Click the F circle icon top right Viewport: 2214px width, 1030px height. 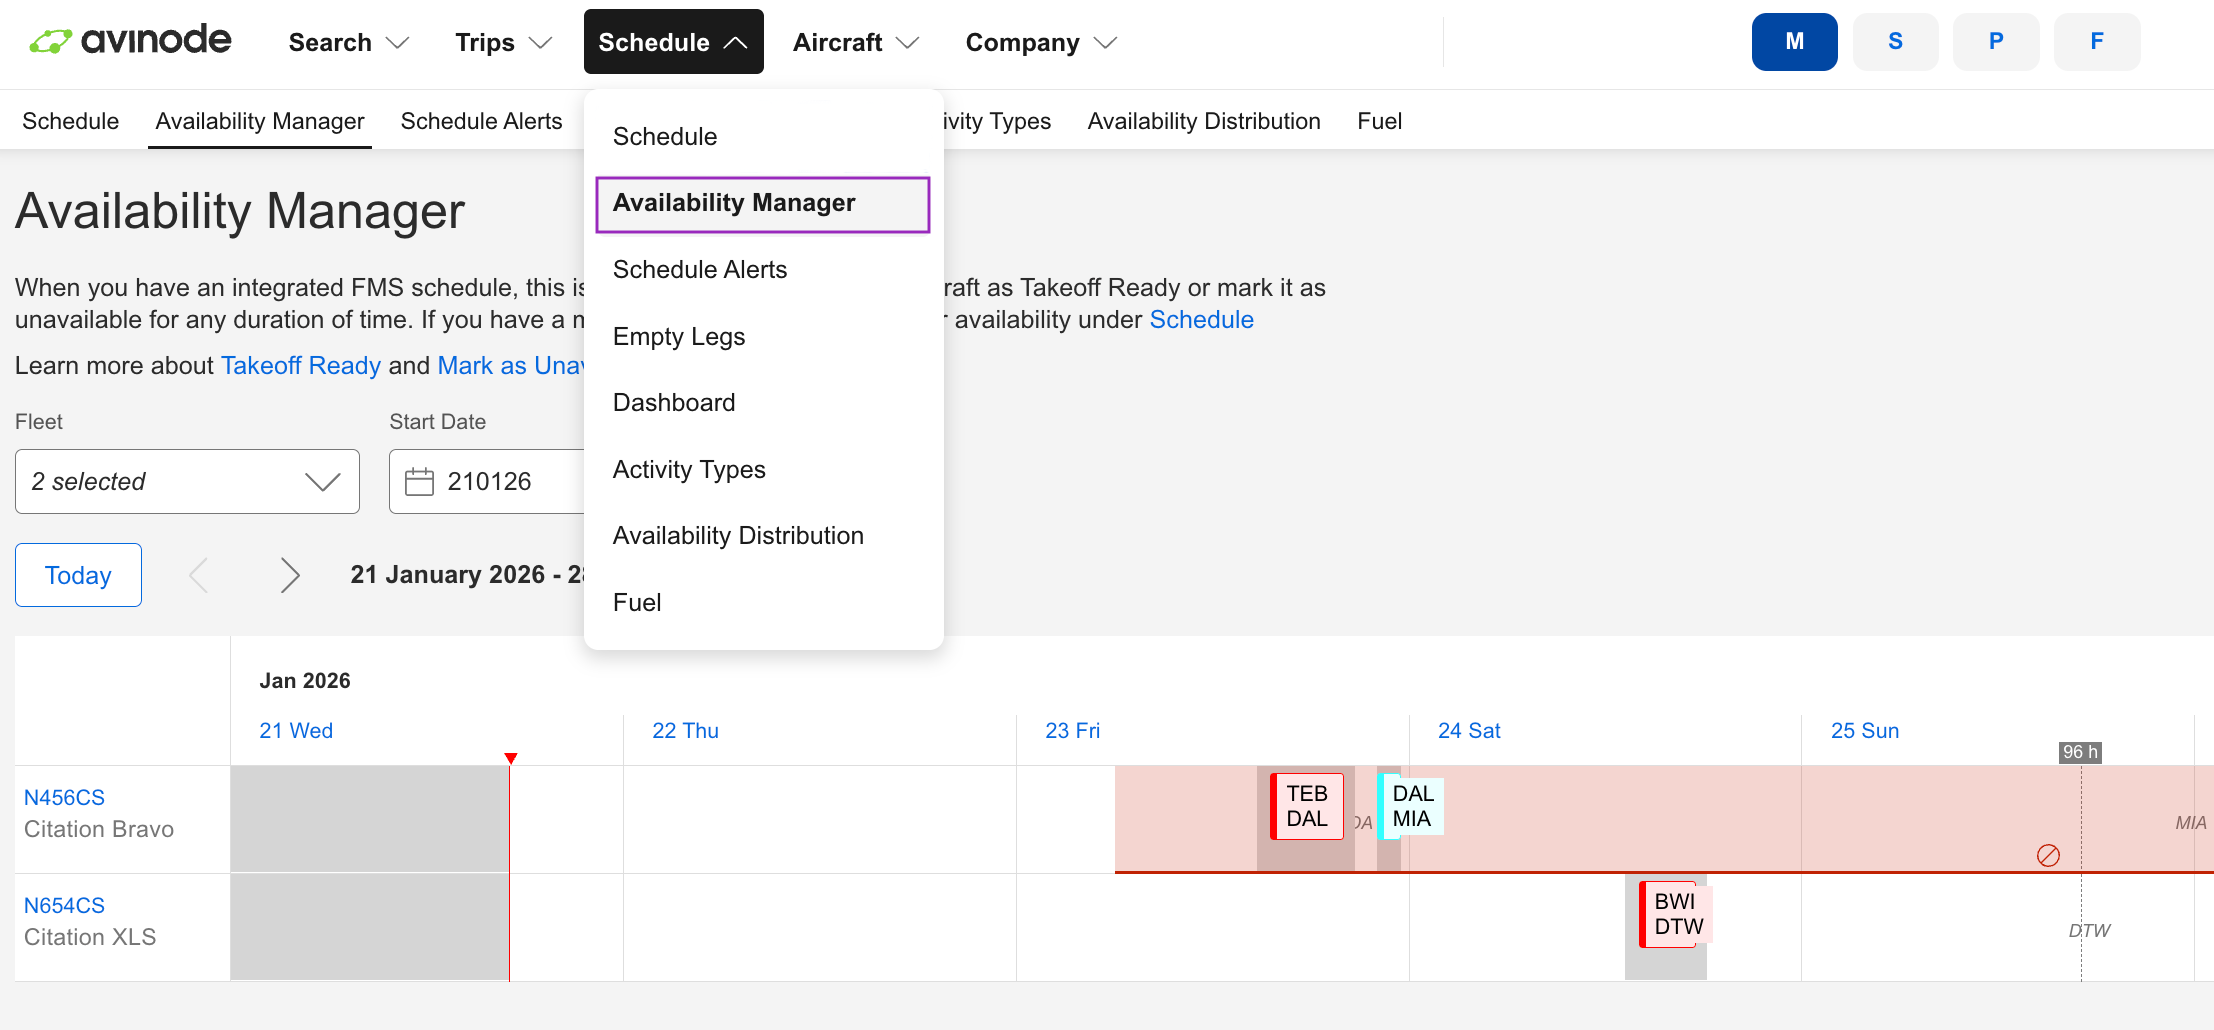[2097, 41]
